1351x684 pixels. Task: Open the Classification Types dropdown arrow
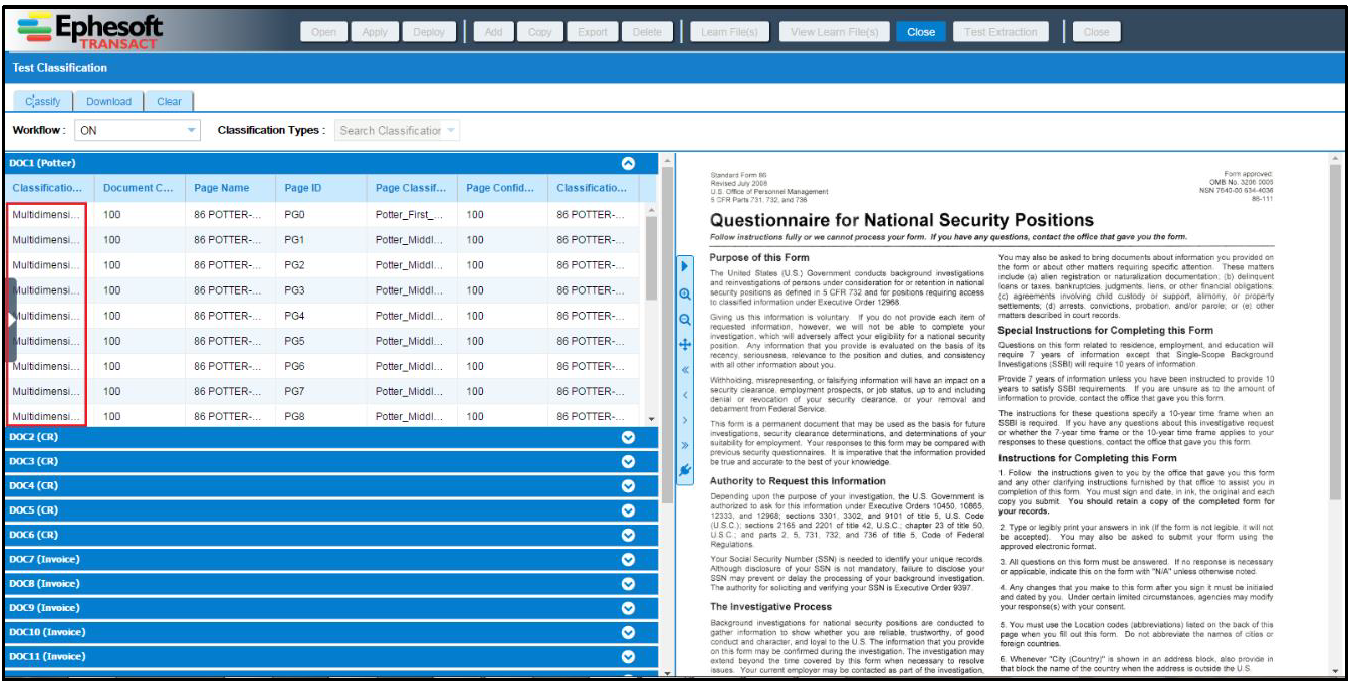click(x=451, y=130)
